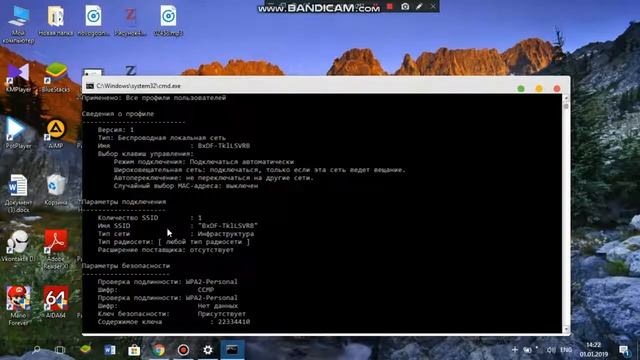Open Word from the taskbar
Image resolution: width=640 pixels, height=360 pixels.
[x=110, y=350]
